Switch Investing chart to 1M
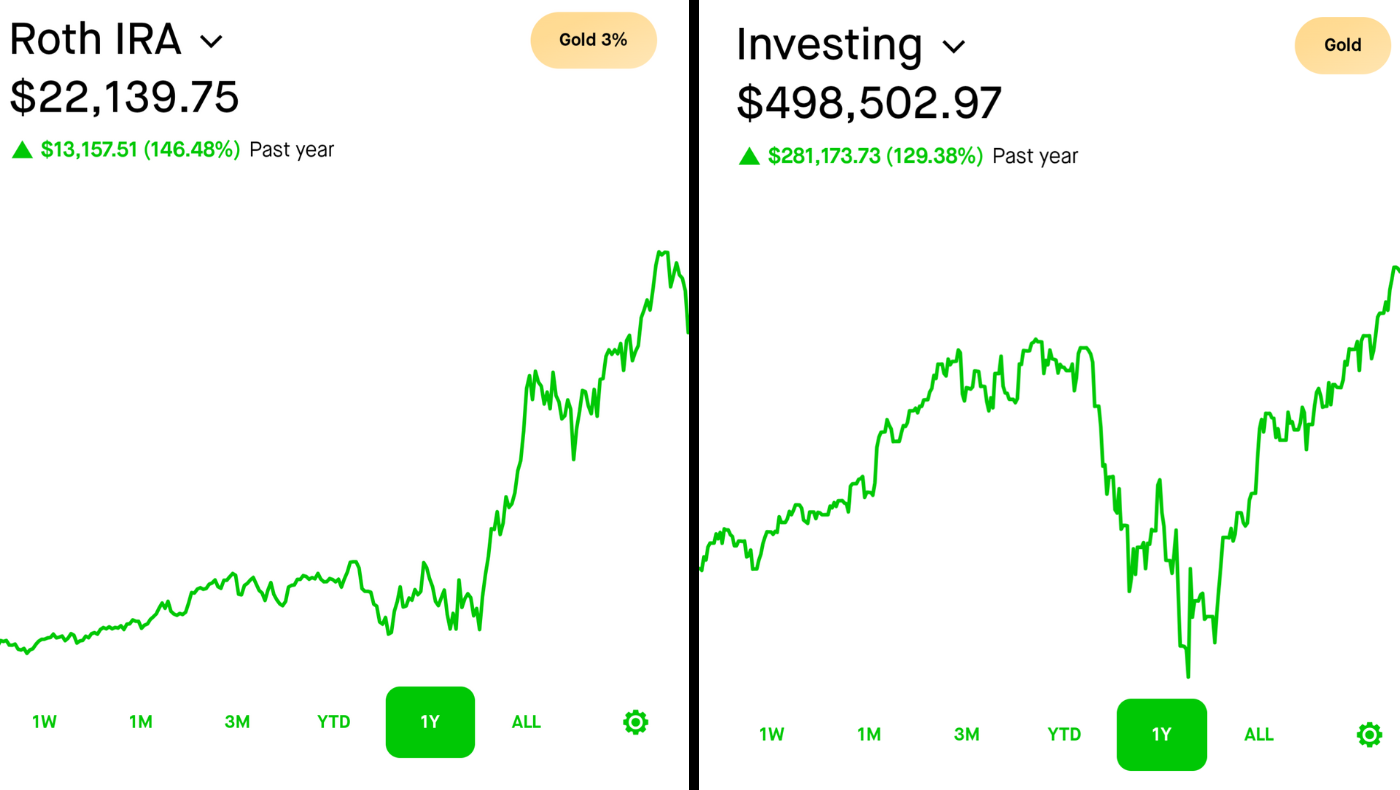1400x790 pixels. tap(868, 735)
